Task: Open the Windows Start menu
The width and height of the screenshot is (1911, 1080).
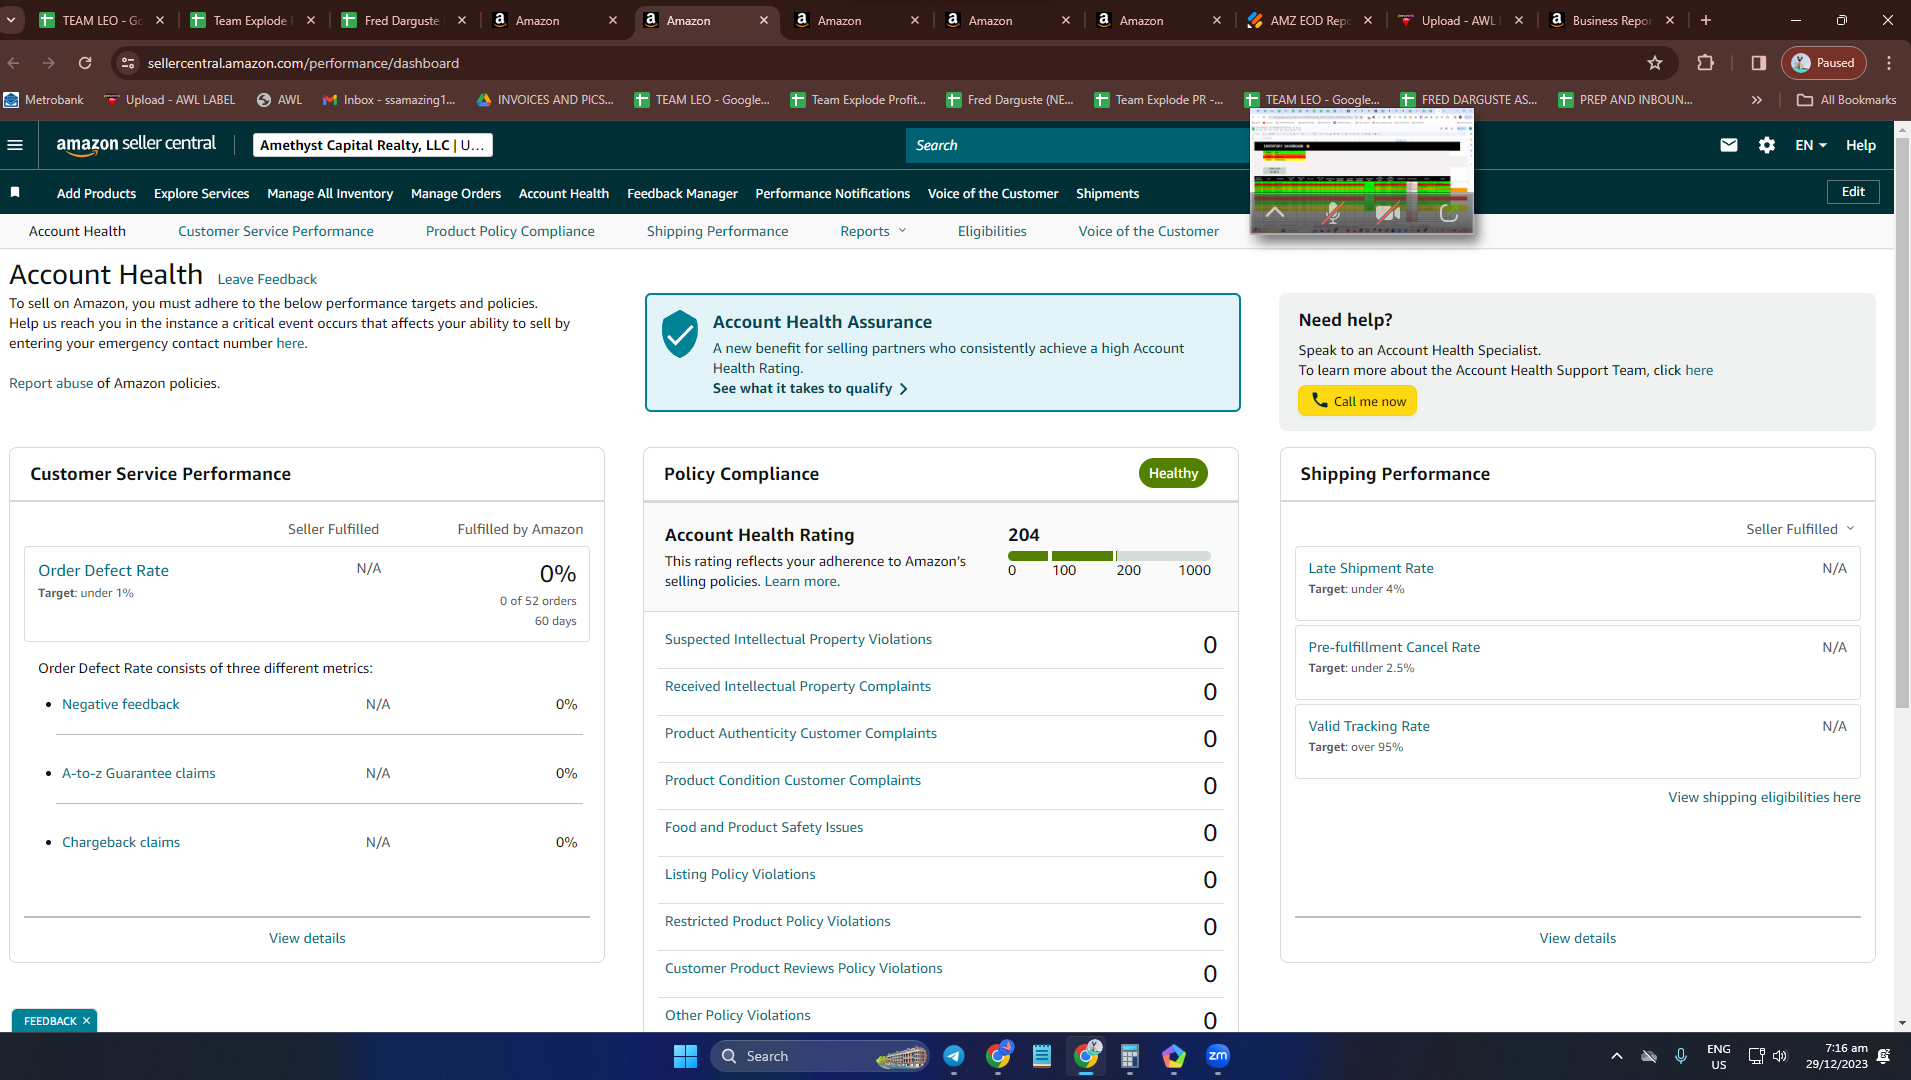Action: point(685,1056)
